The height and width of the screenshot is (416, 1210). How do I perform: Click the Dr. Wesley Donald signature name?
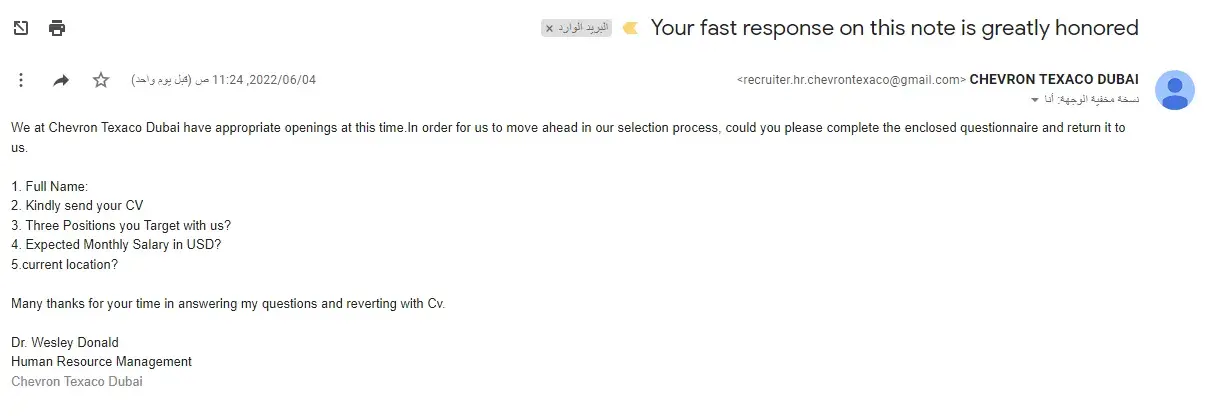click(x=65, y=342)
